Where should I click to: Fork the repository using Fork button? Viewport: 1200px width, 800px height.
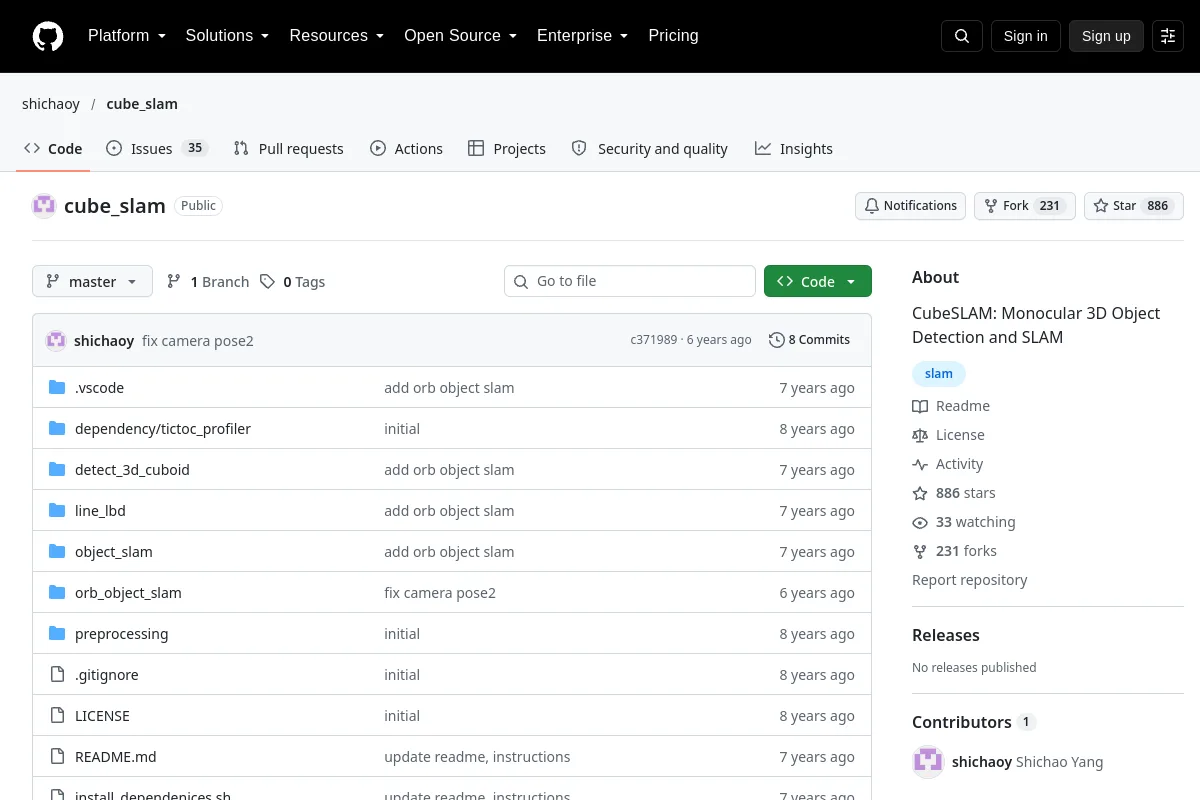click(x=1025, y=206)
